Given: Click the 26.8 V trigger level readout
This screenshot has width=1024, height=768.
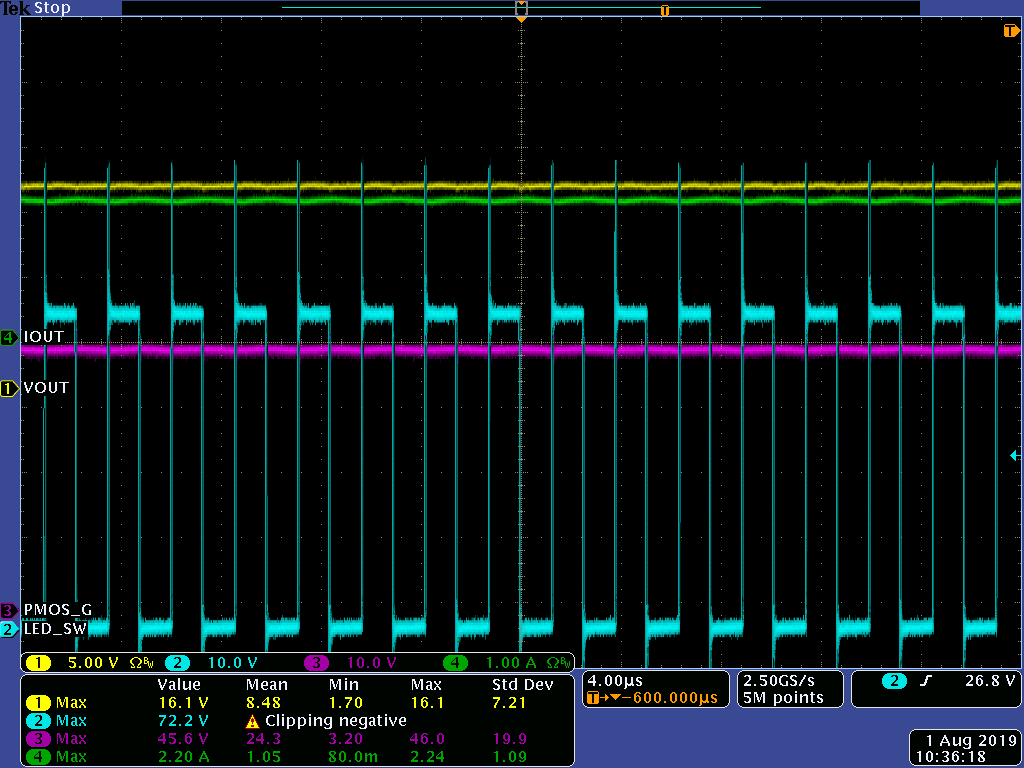Looking at the screenshot, I should tap(990, 681).
